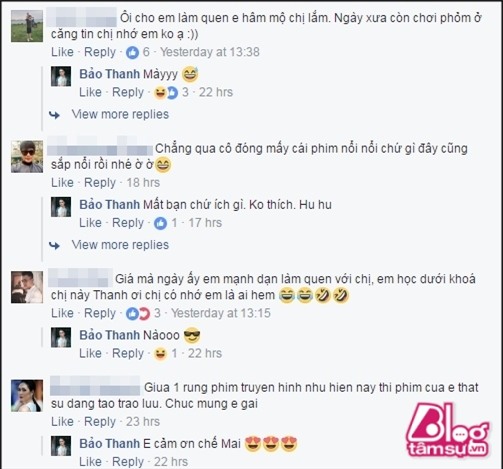Screen dimensions: 503x469
Task: Click the 'Yesterday at 13:15' timestamp
Action: (221, 313)
